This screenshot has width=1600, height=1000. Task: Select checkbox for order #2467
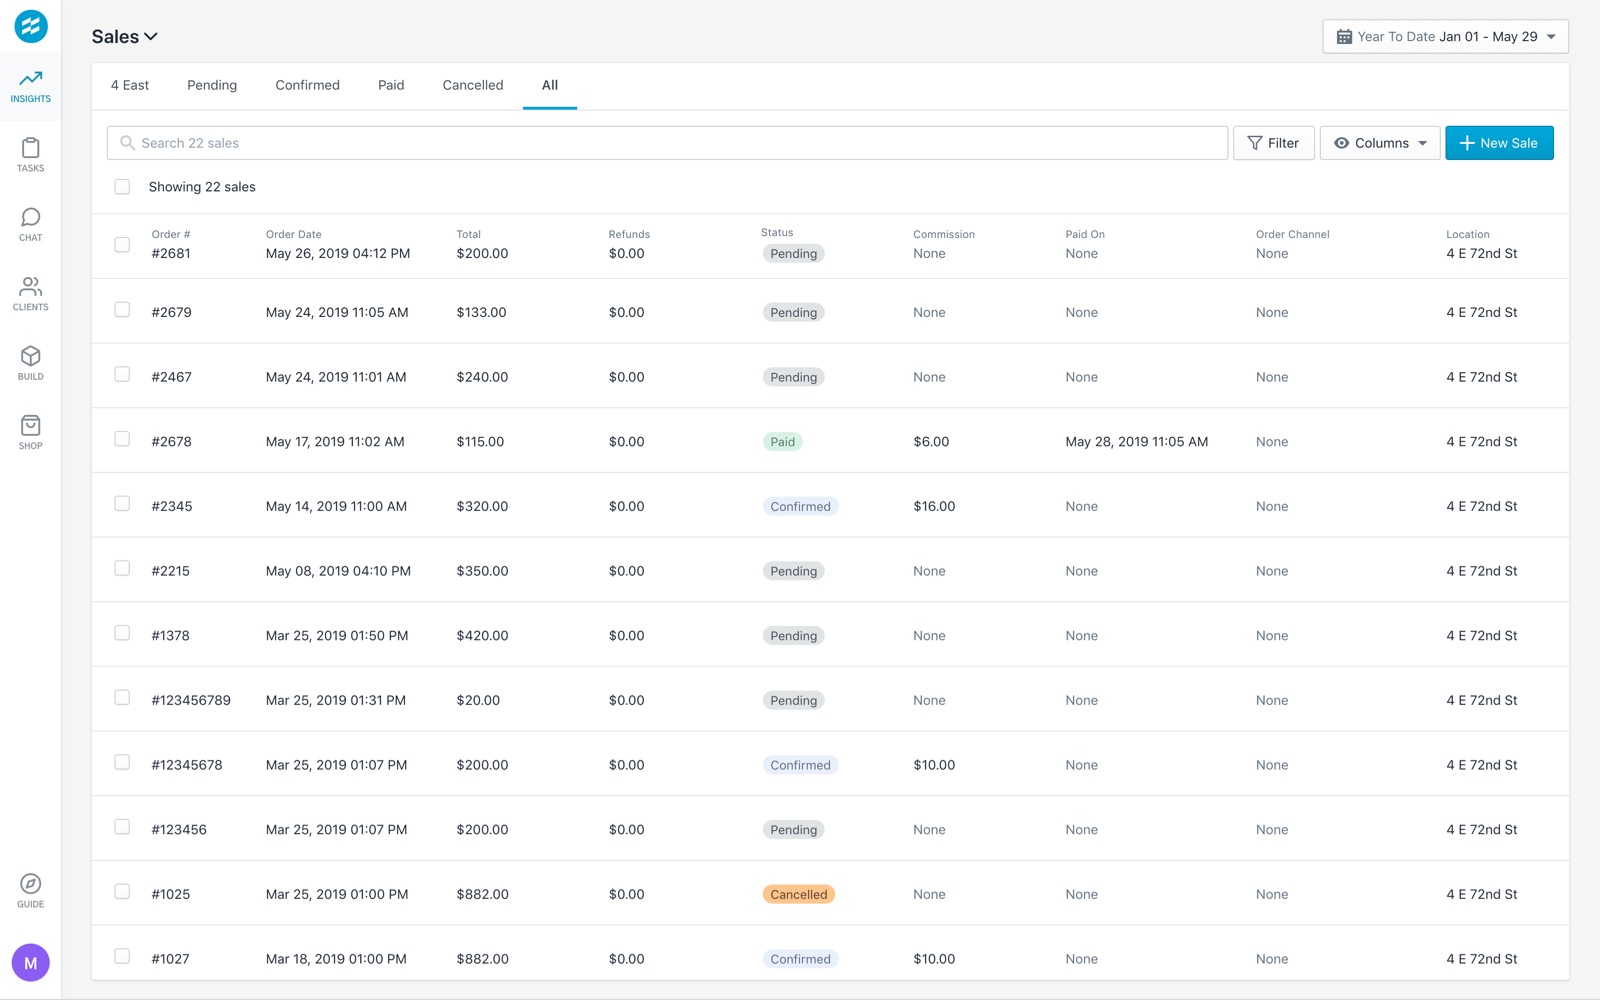(x=122, y=374)
